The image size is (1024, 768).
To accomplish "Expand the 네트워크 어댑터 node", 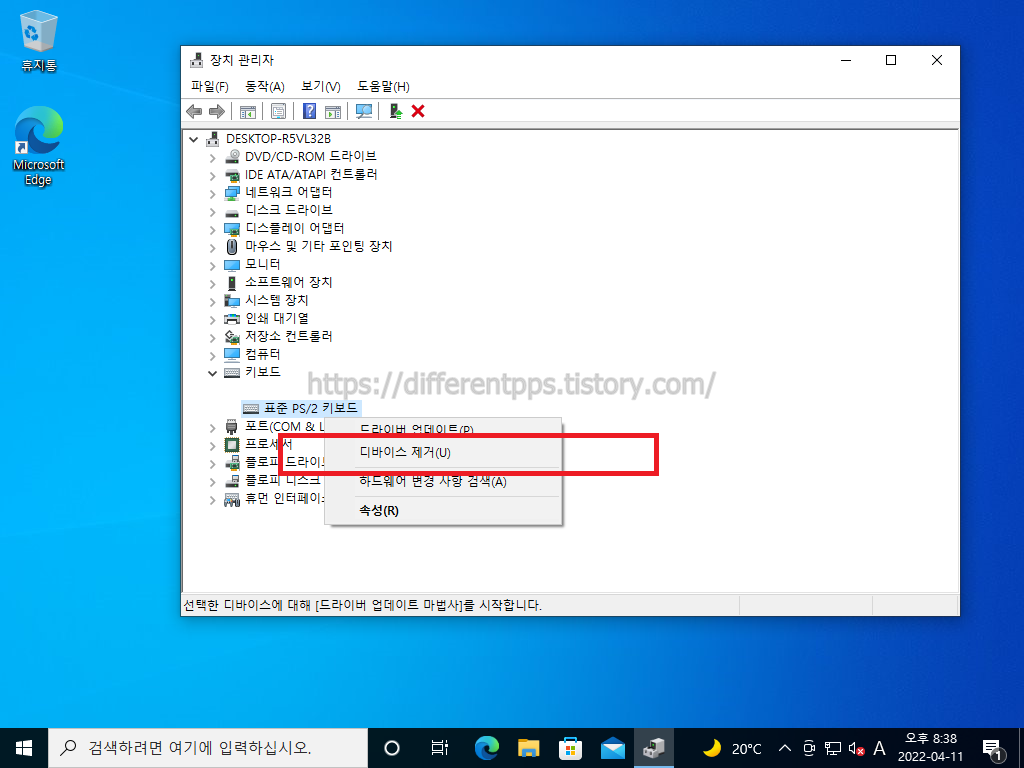I will (212, 194).
